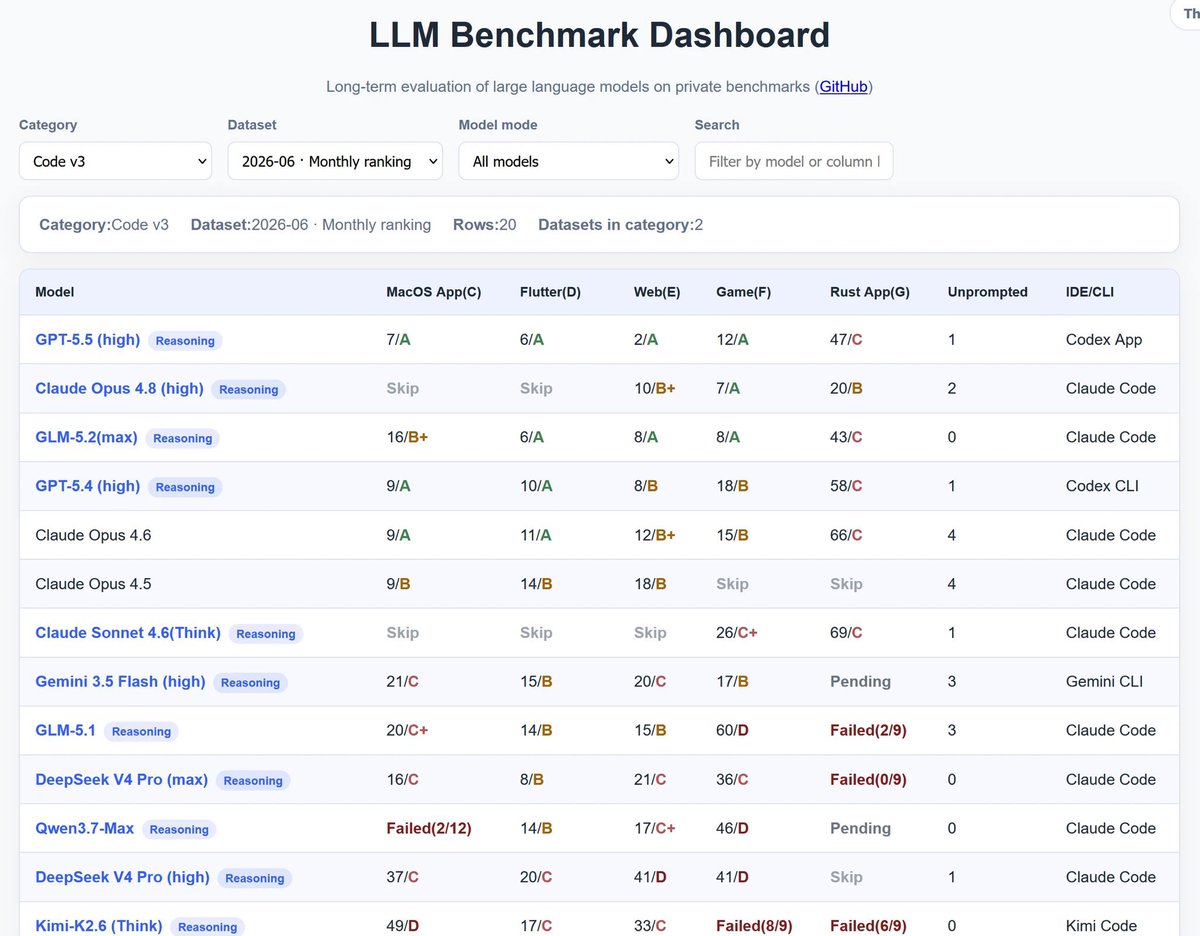This screenshot has height=936, width=1200.
Task: Select the Claude Opus 4.6 model name
Action: tap(93, 535)
